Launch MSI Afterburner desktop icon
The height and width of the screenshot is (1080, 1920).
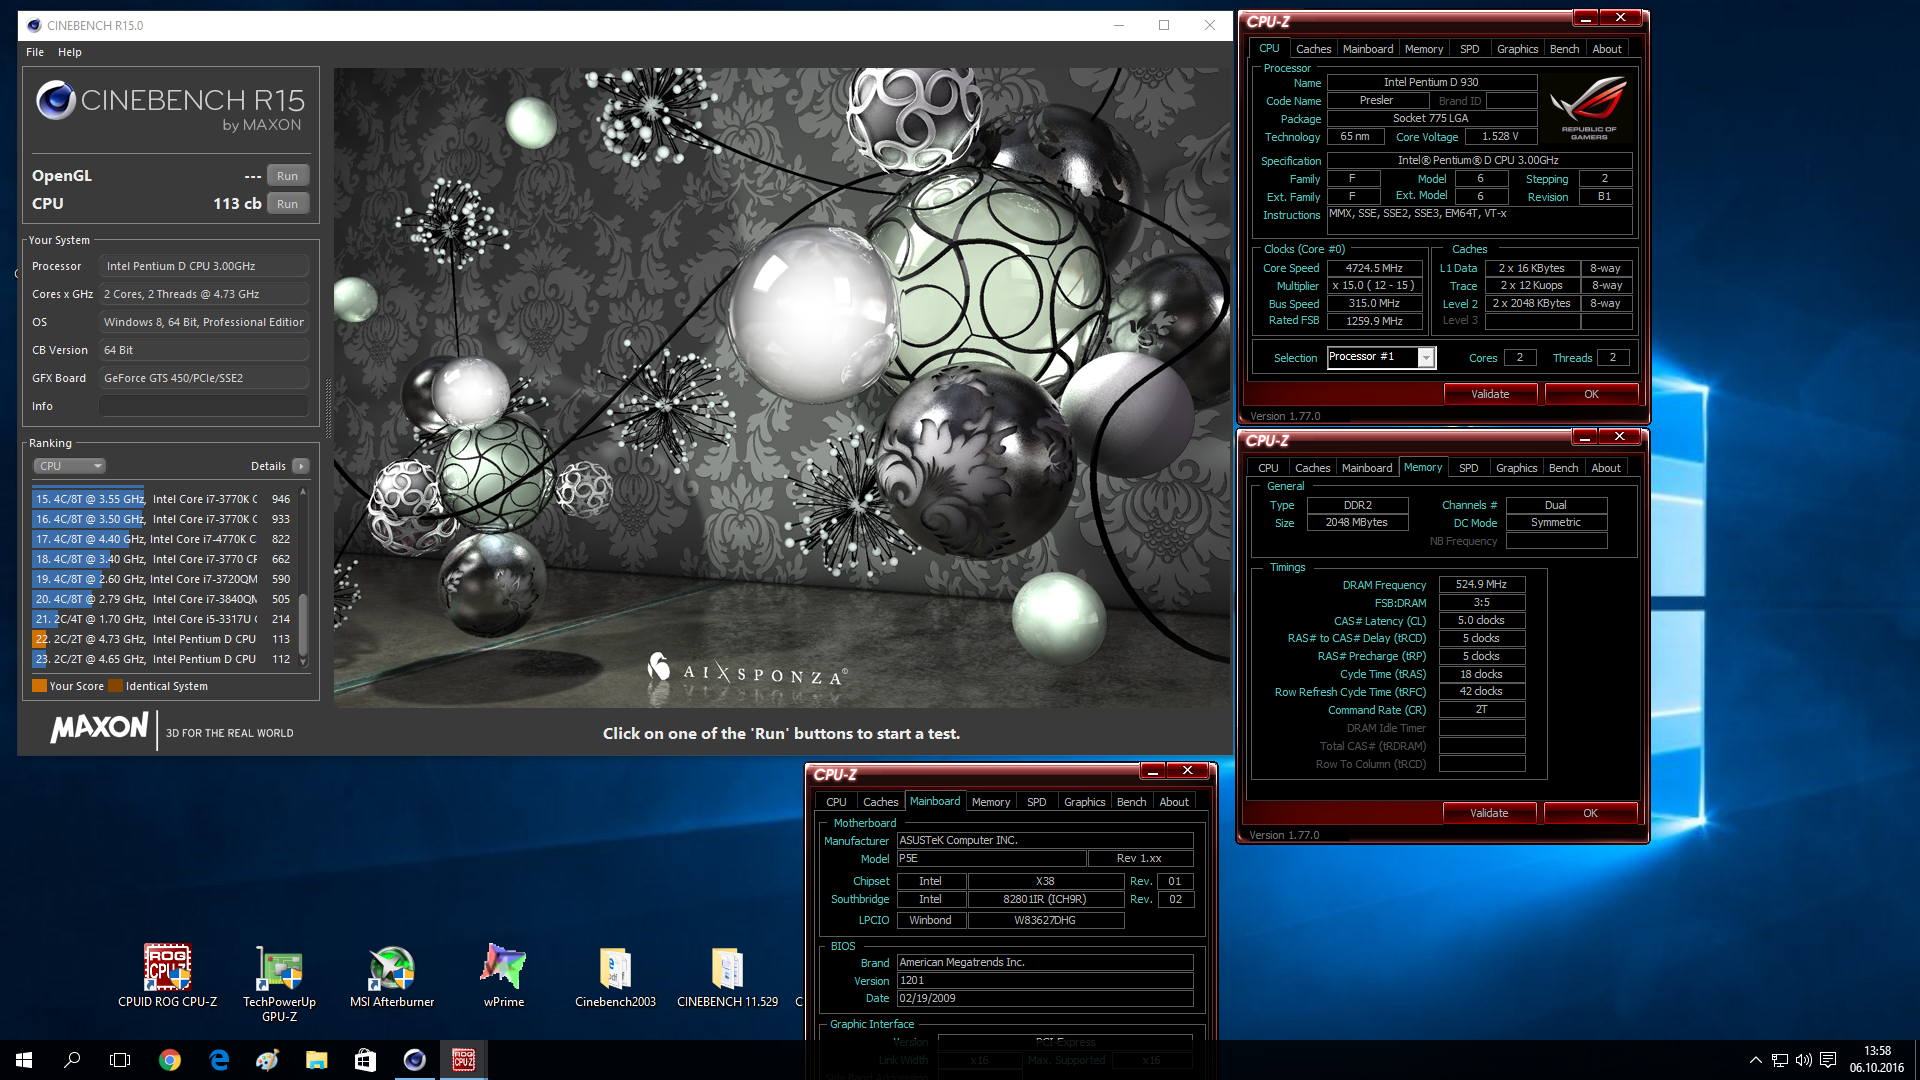coord(391,975)
